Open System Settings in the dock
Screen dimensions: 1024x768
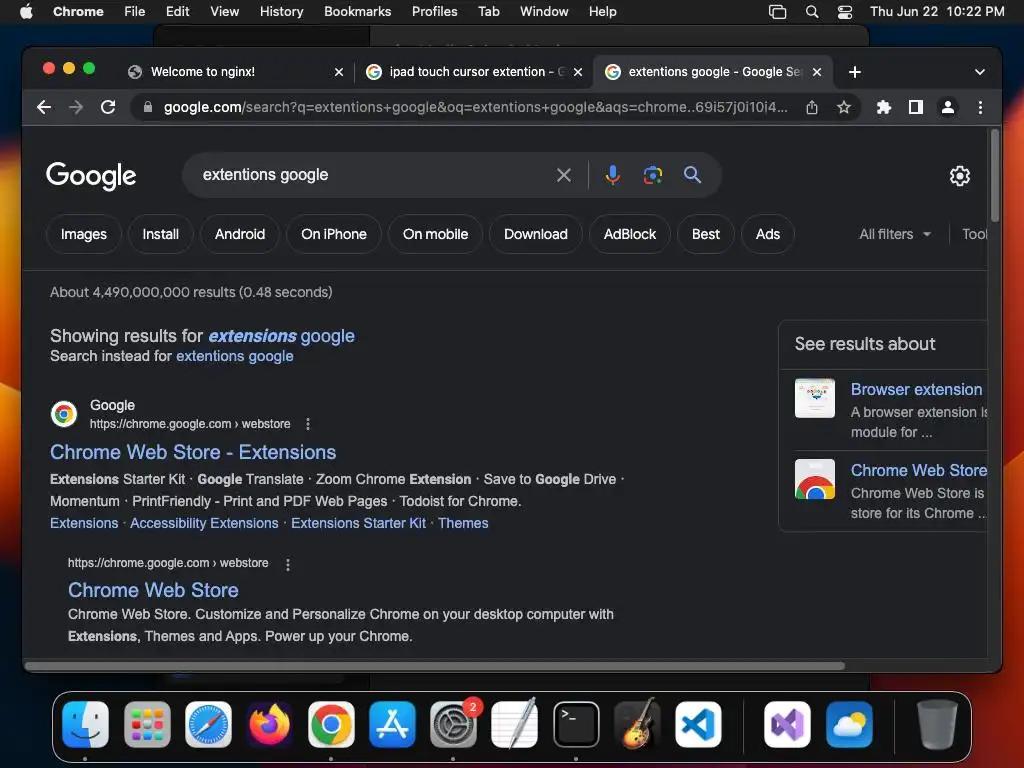pyautogui.click(x=453, y=724)
